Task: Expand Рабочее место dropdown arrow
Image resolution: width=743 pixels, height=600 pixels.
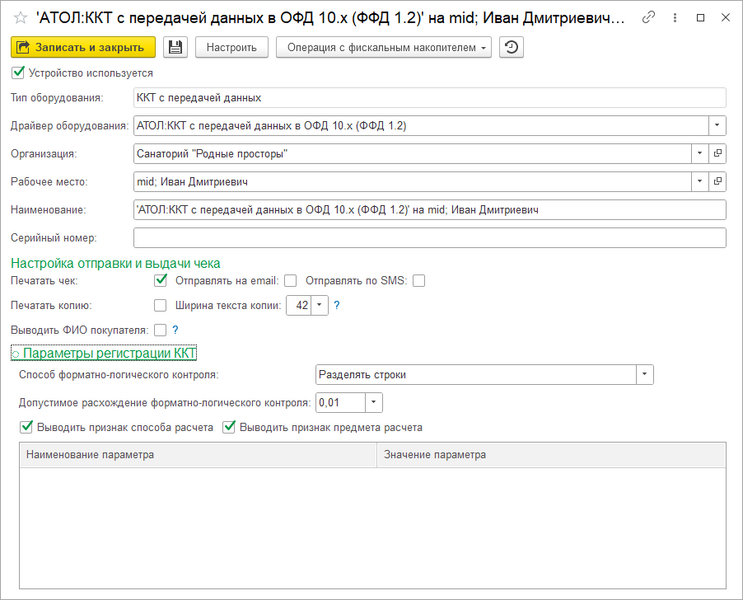Action: coord(700,182)
